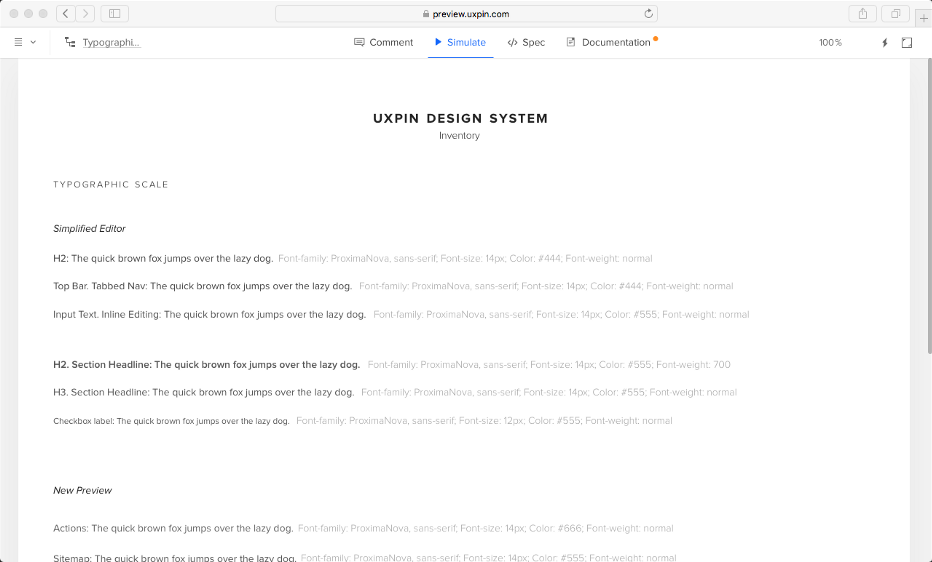The height and width of the screenshot is (562, 932).
Task: Open the Spec mode tab
Action: point(526,42)
